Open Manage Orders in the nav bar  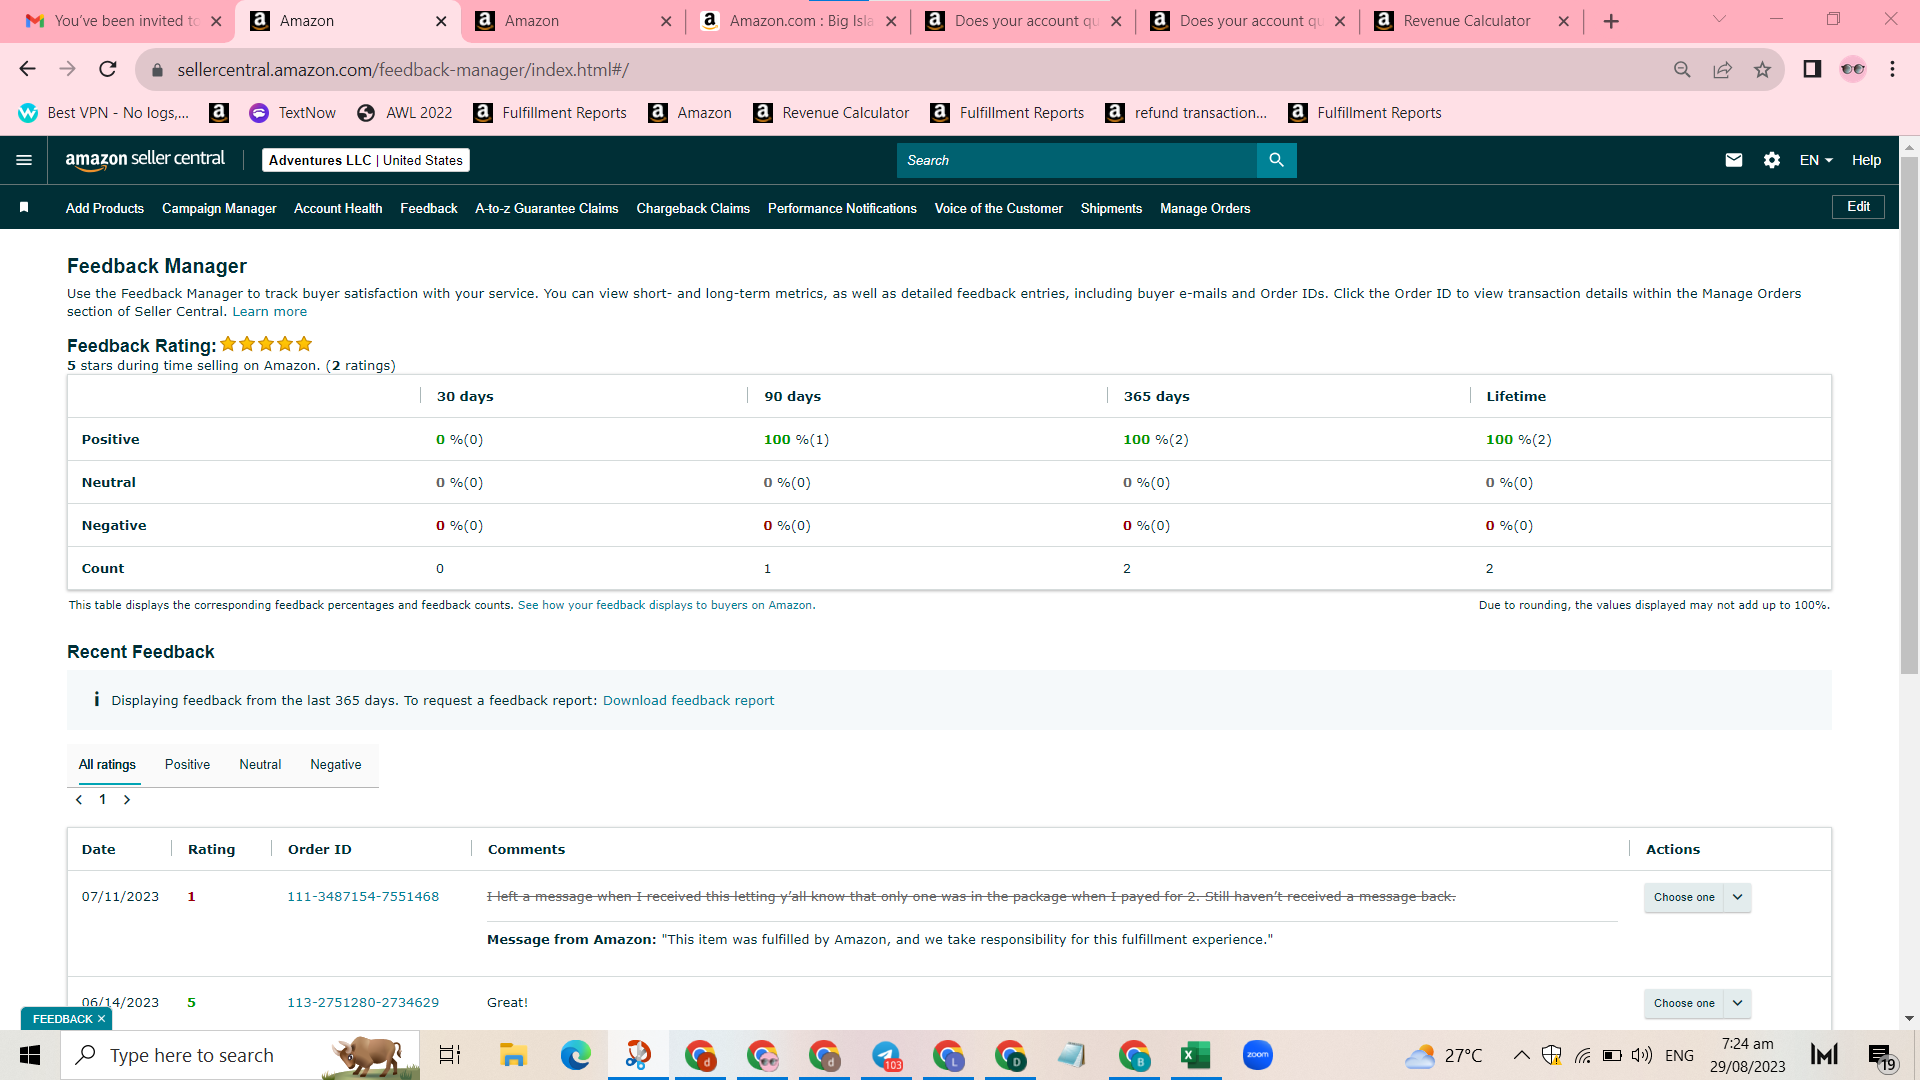[x=1205, y=208]
